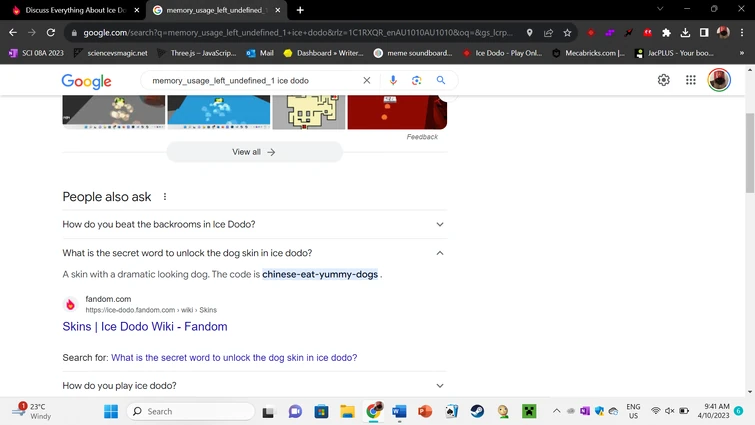Open People also ask options menu
This screenshot has width=755, height=425.
coord(165,196)
